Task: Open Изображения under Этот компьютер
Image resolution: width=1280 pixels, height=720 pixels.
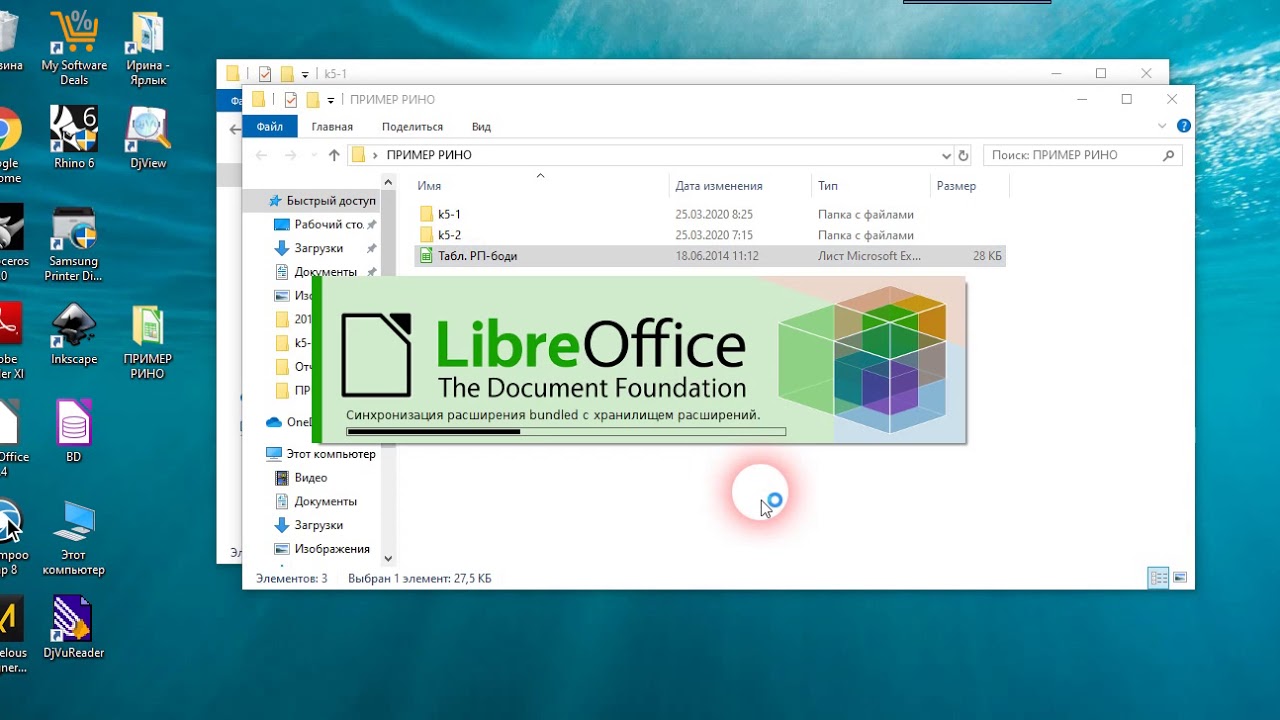Action: pyautogui.click(x=322, y=549)
